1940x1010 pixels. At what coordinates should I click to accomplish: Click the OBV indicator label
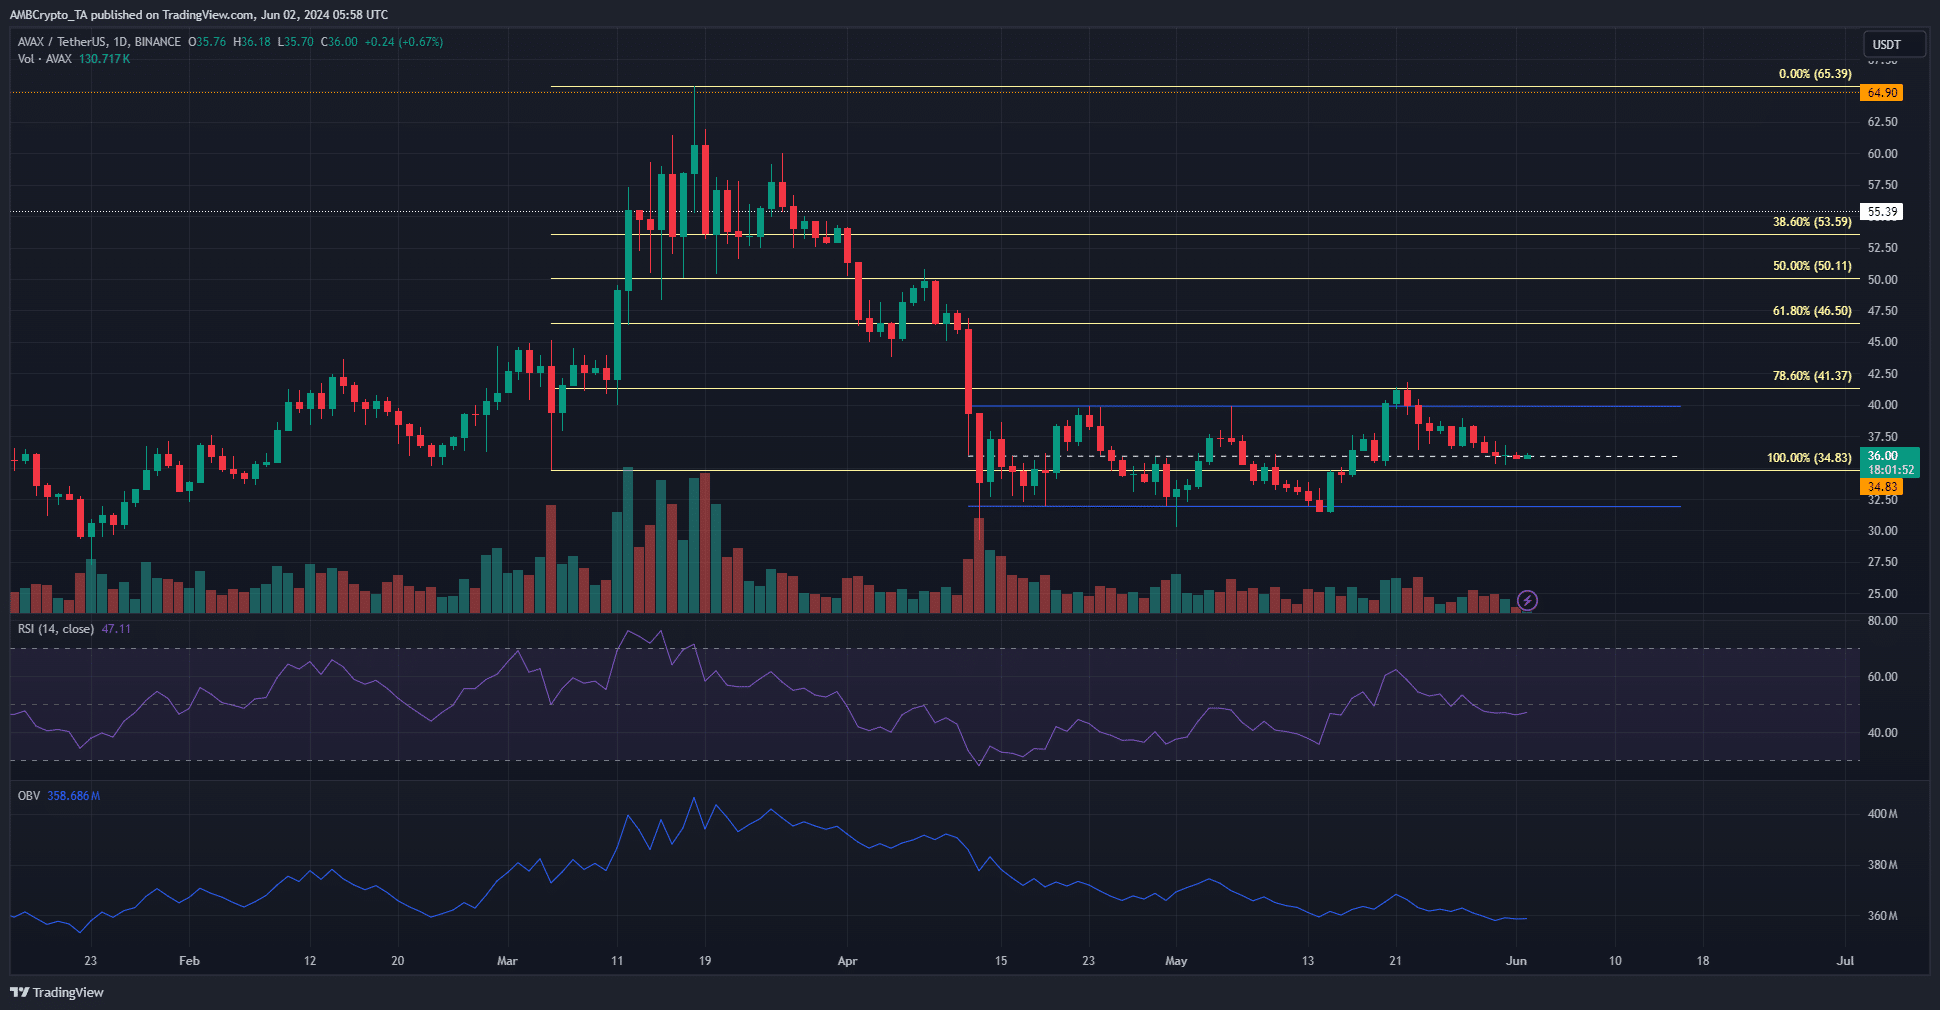pos(29,796)
